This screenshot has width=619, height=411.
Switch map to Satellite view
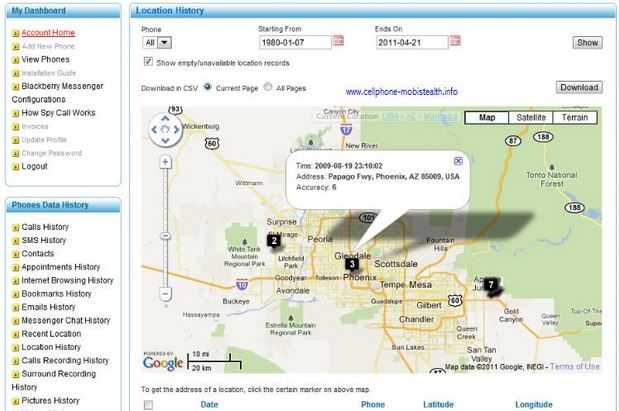(531, 117)
